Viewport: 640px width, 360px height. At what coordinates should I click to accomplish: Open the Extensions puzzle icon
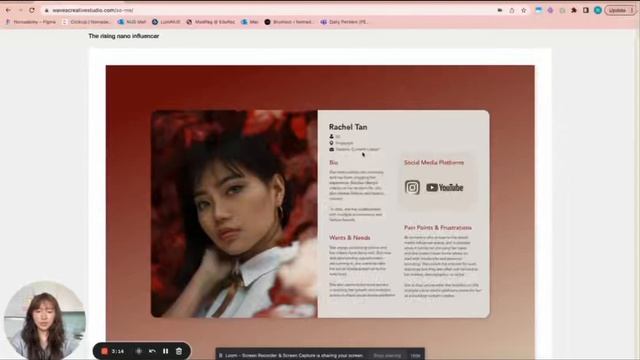[x=574, y=10]
